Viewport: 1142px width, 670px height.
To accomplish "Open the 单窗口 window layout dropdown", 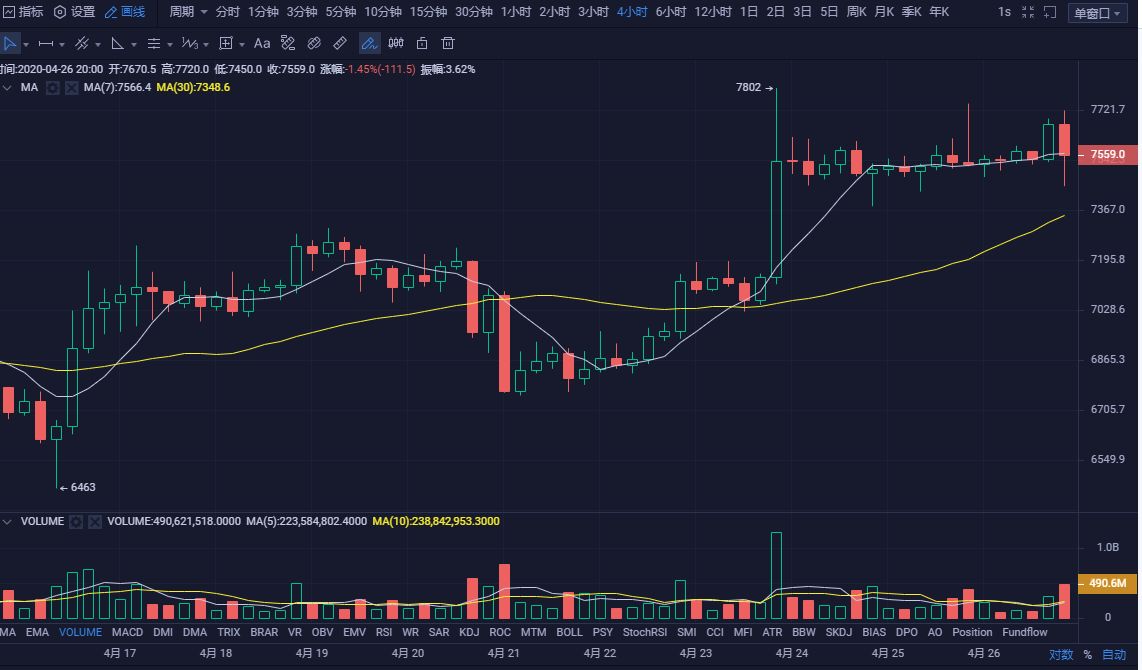I will click(x=1096, y=13).
